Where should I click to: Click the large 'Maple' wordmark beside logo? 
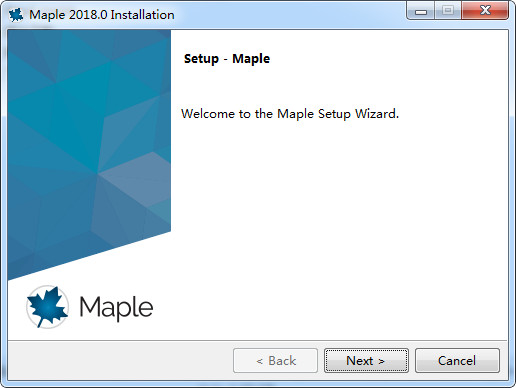tap(116, 308)
